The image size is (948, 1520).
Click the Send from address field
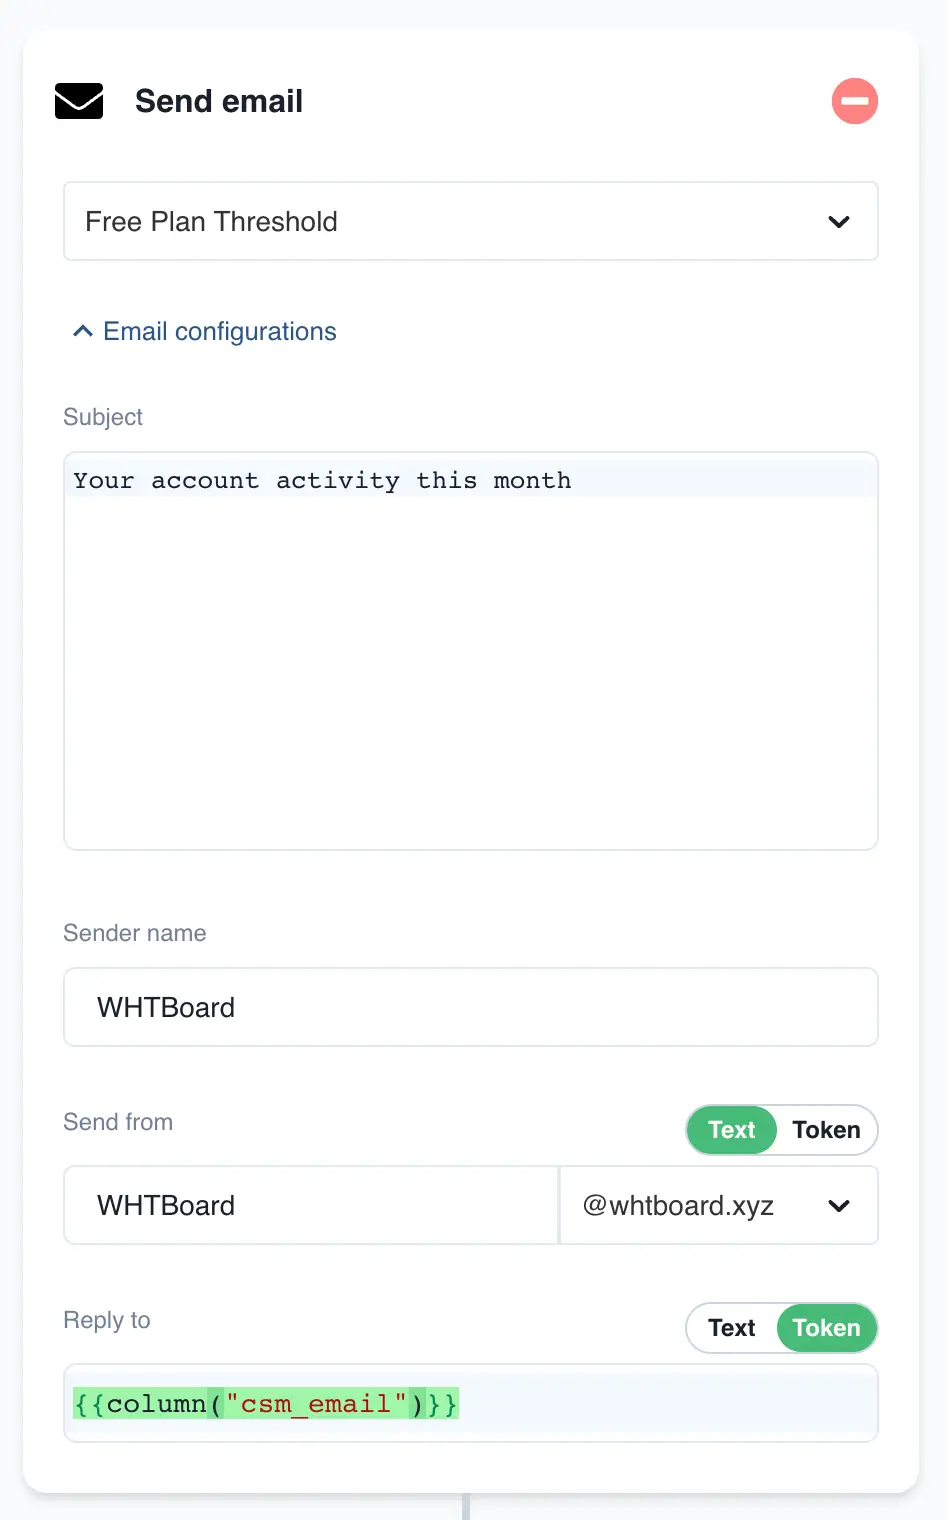click(x=311, y=1205)
